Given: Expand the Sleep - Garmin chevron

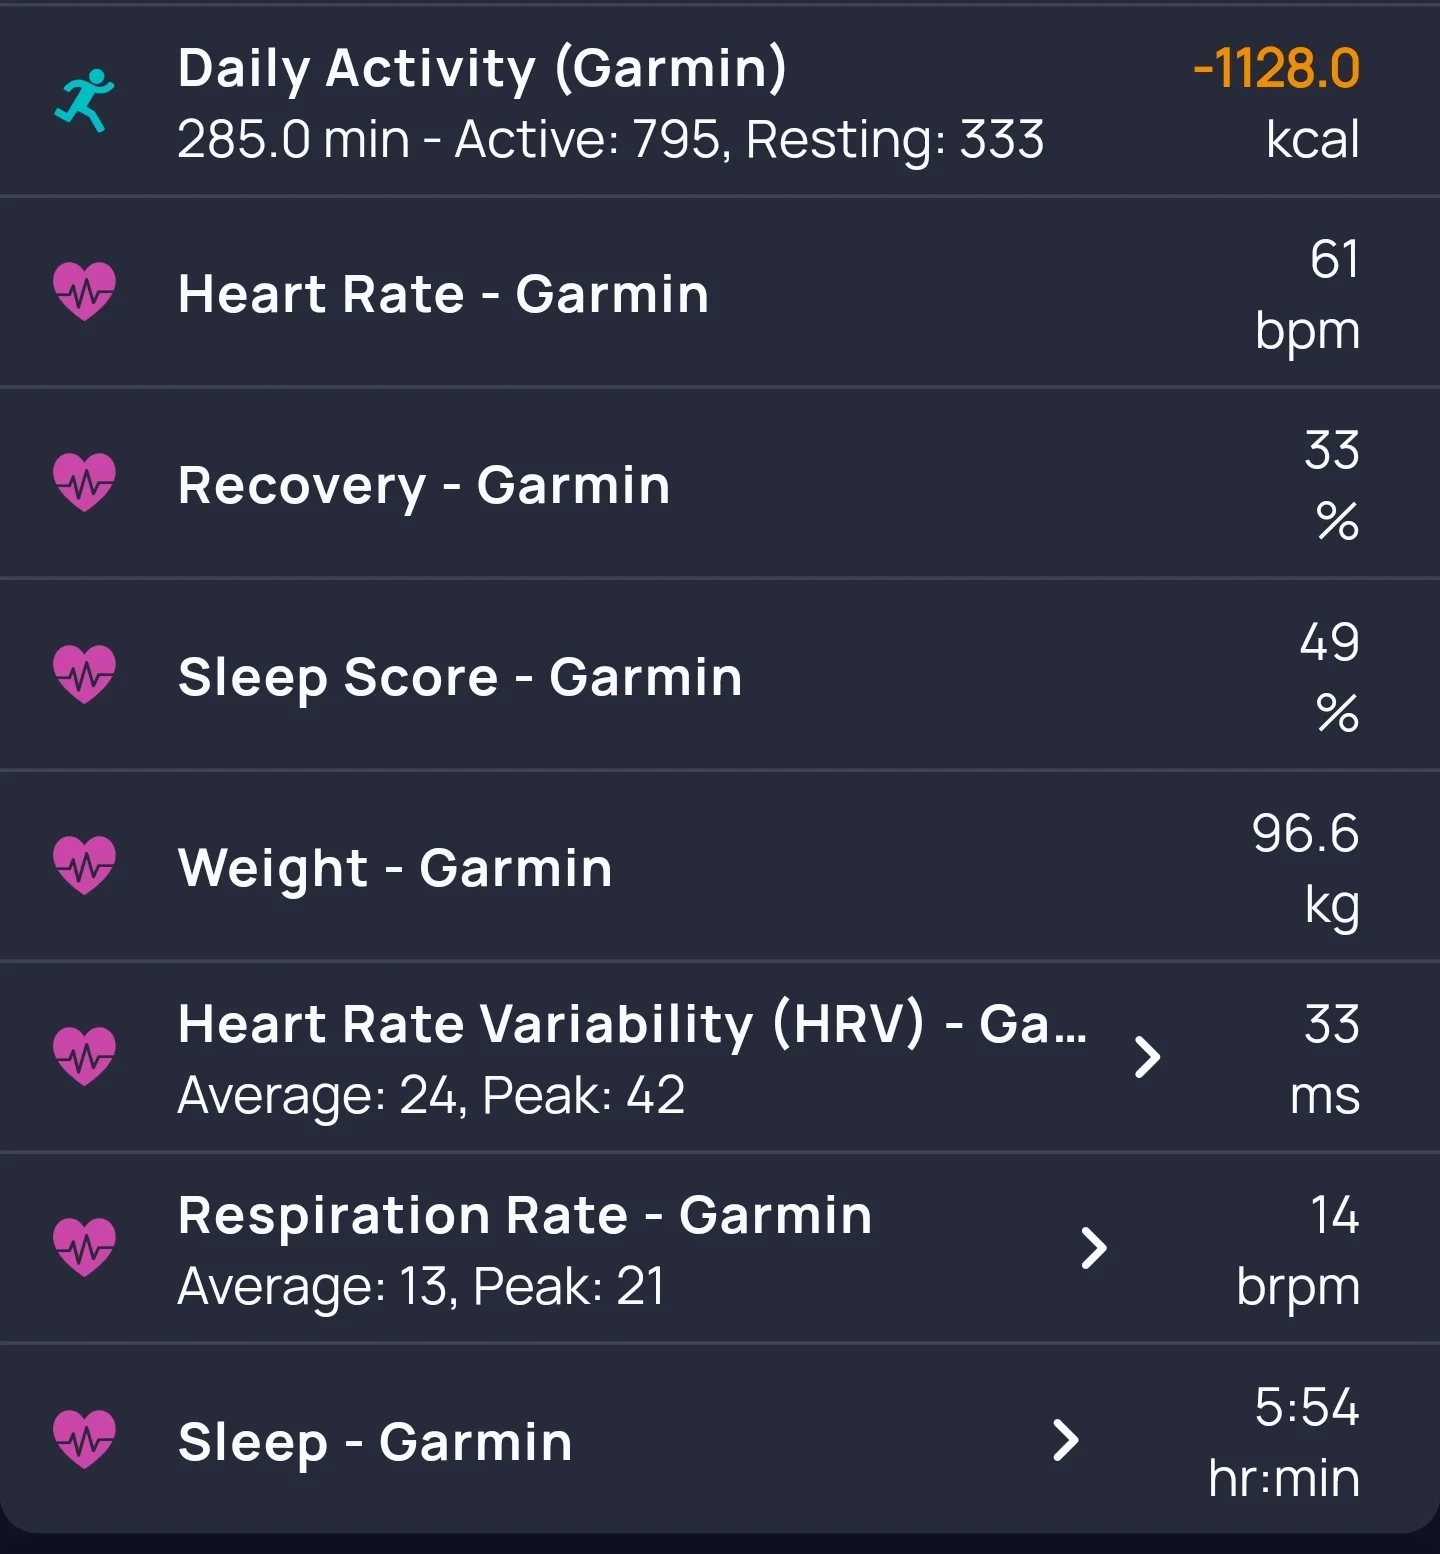Looking at the screenshot, I should (1067, 1440).
